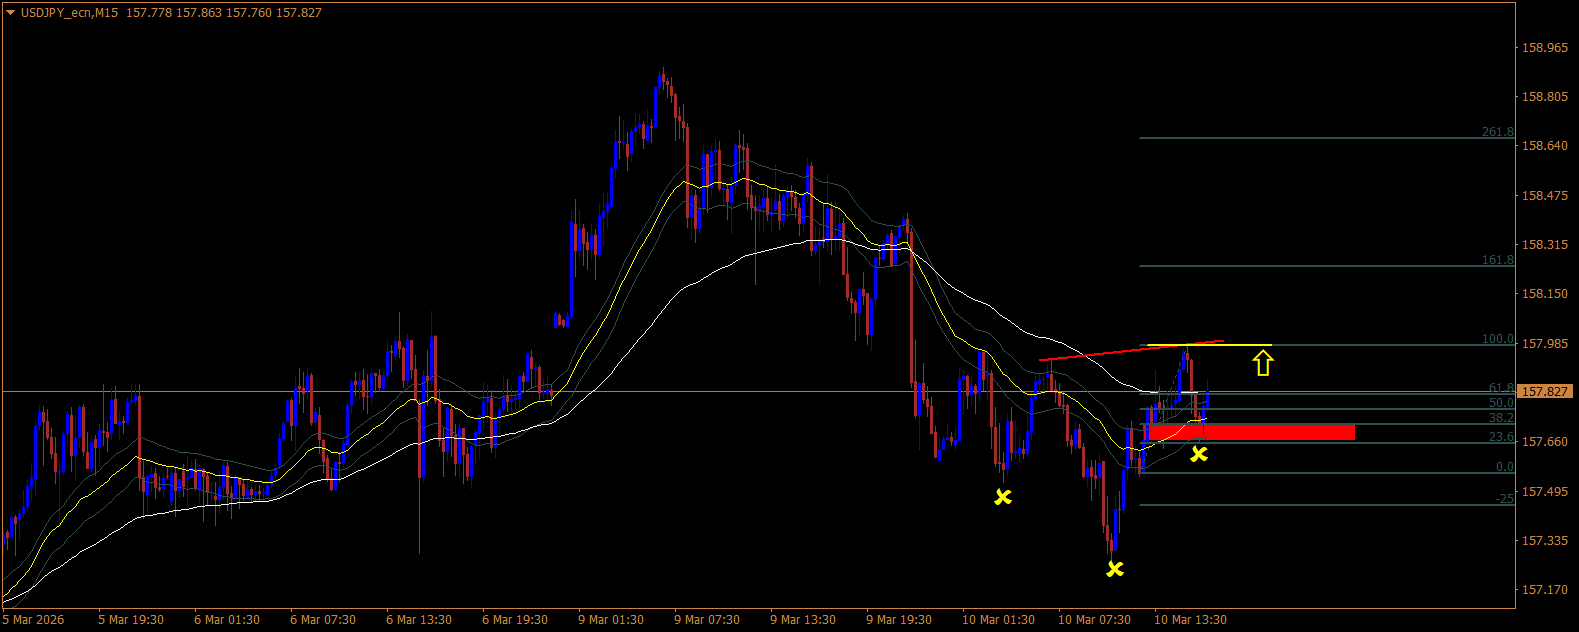This screenshot has height=632, width=1579.
Task: Click price scale value 157.335
Action: click(x=1544, y=541)
